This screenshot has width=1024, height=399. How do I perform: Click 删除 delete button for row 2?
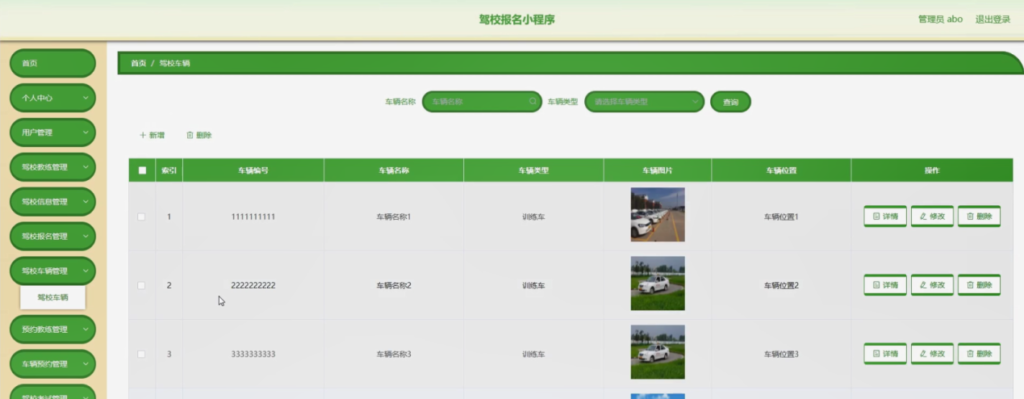point(979,285)
